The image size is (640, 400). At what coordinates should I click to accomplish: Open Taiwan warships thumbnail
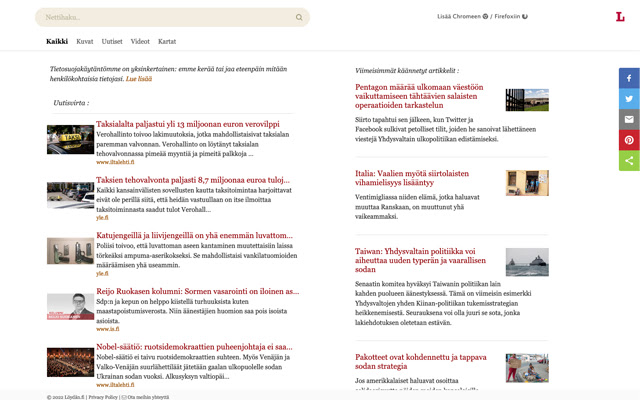(527, 262)
